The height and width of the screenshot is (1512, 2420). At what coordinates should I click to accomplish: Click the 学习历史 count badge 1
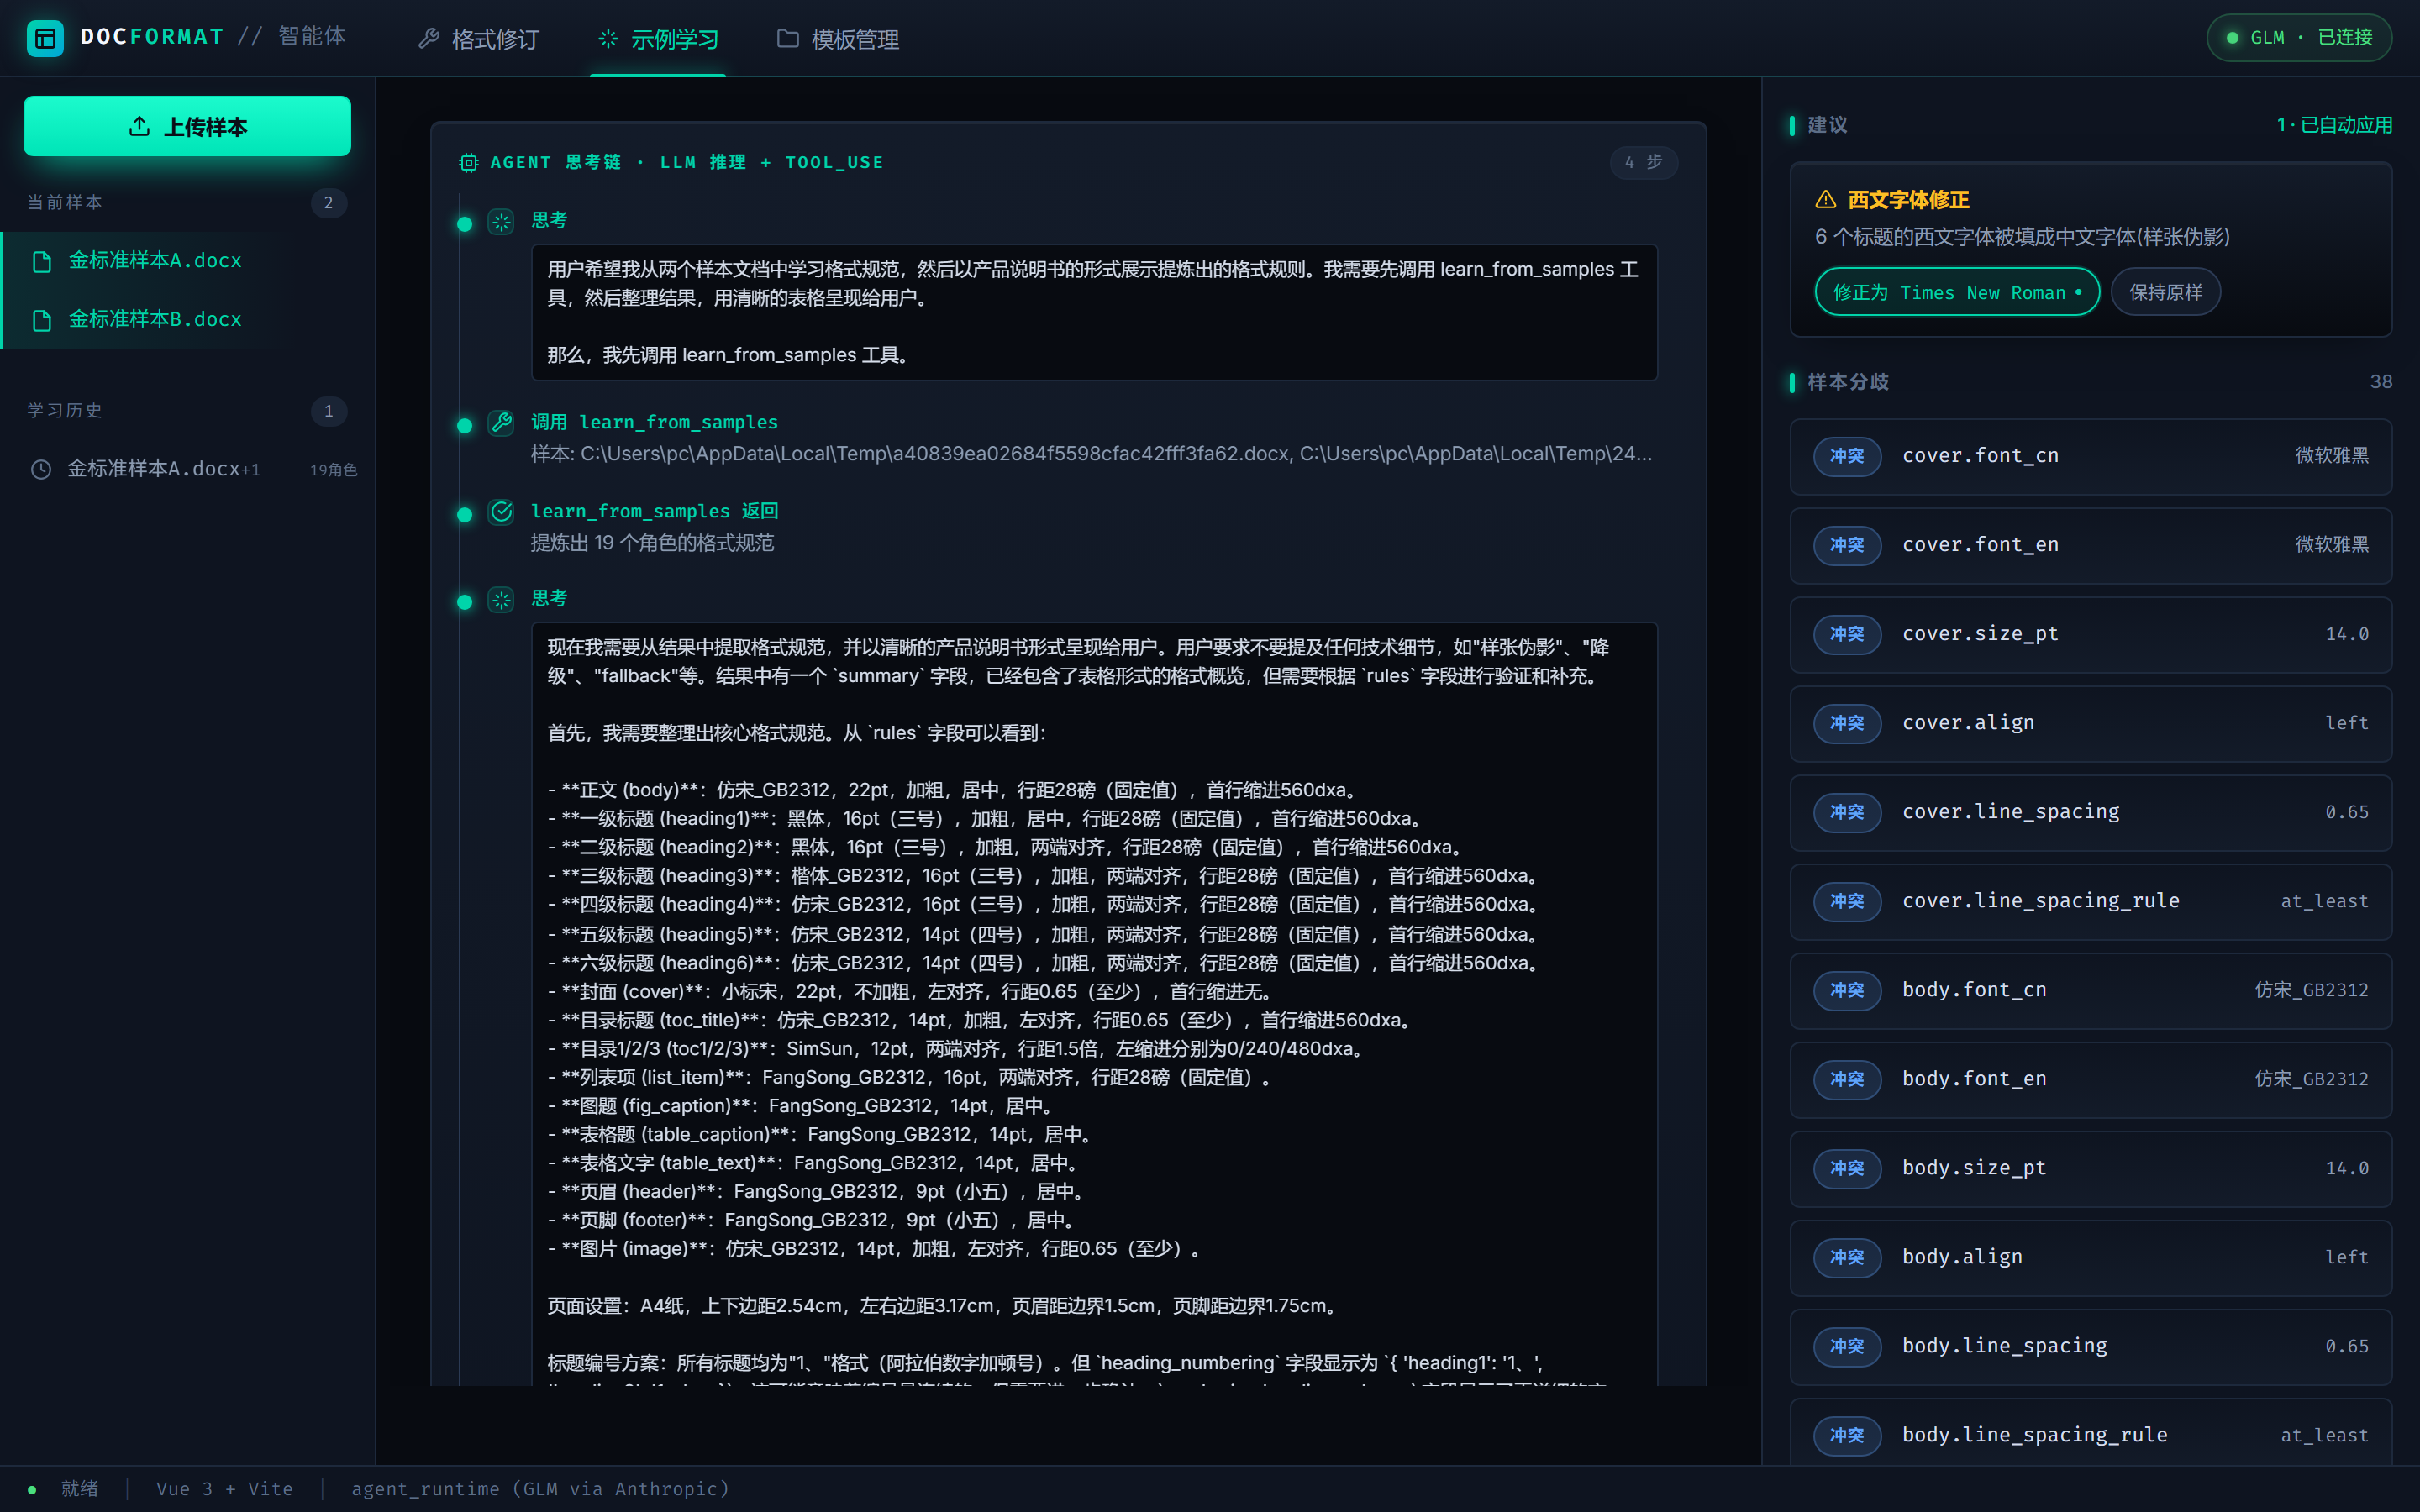click(328, 411)
